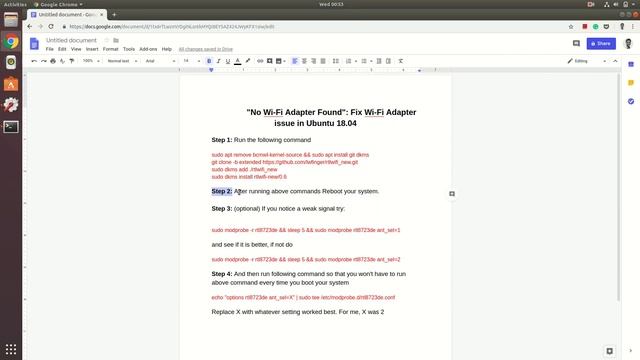Screen dimensions: 640x360
Task: Open the Editing mode dropdown
Action: click(x=587, y=61)
